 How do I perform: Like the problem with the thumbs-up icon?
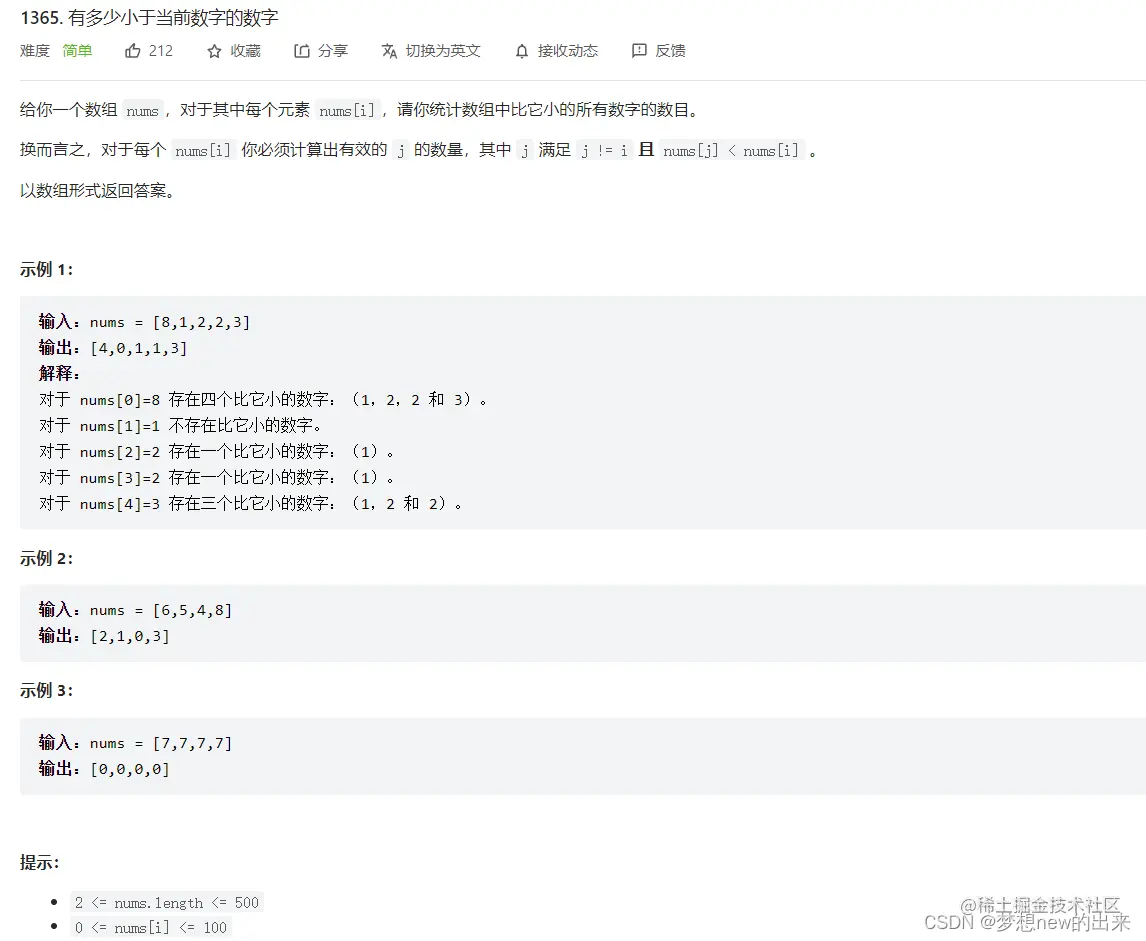(133, 51)
